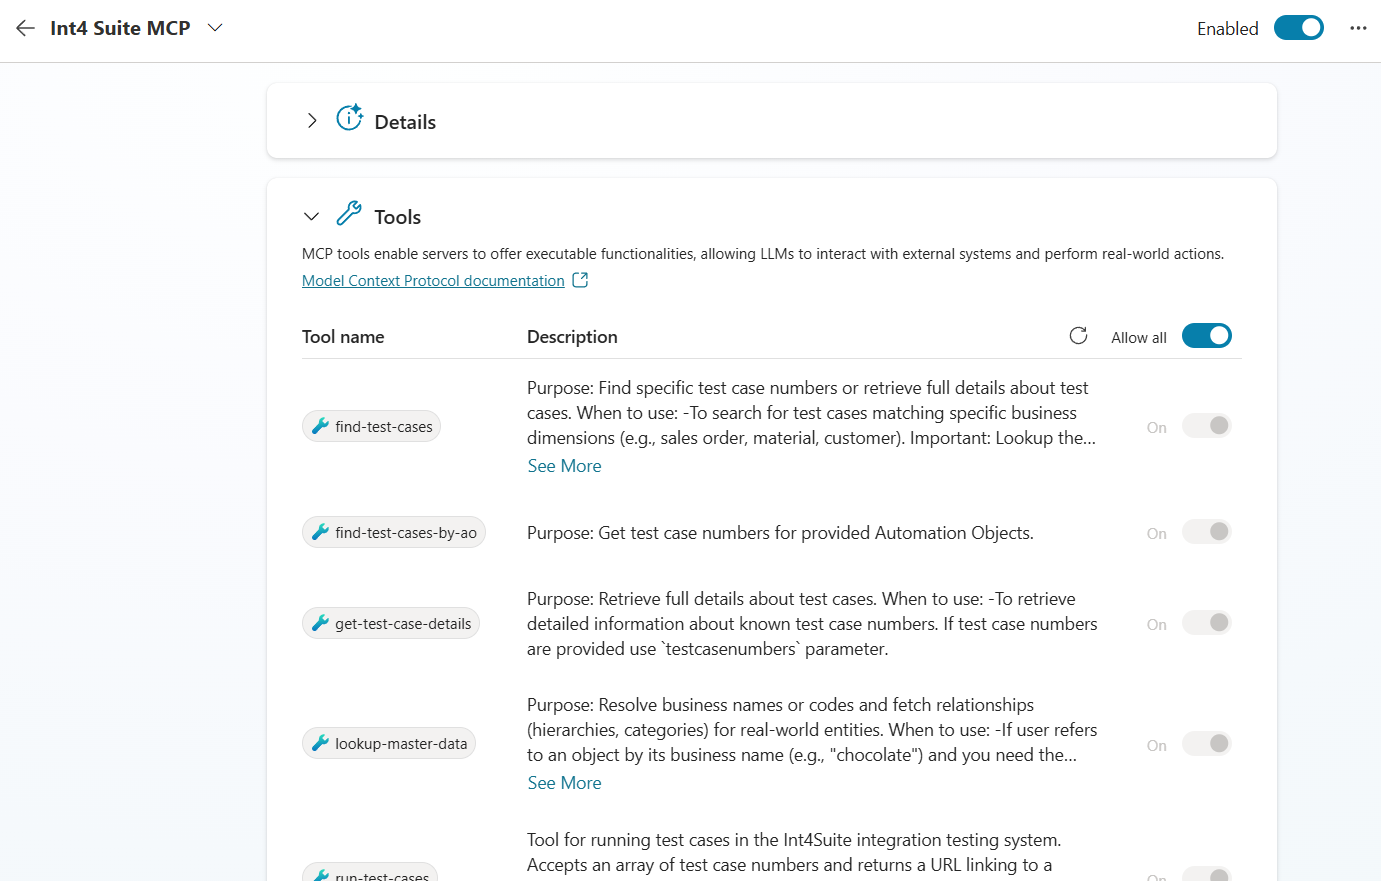Refresh the tool list
The width and height of the screenshot is (1381, 881).
pyautogui.click(x=1078, y=336)
